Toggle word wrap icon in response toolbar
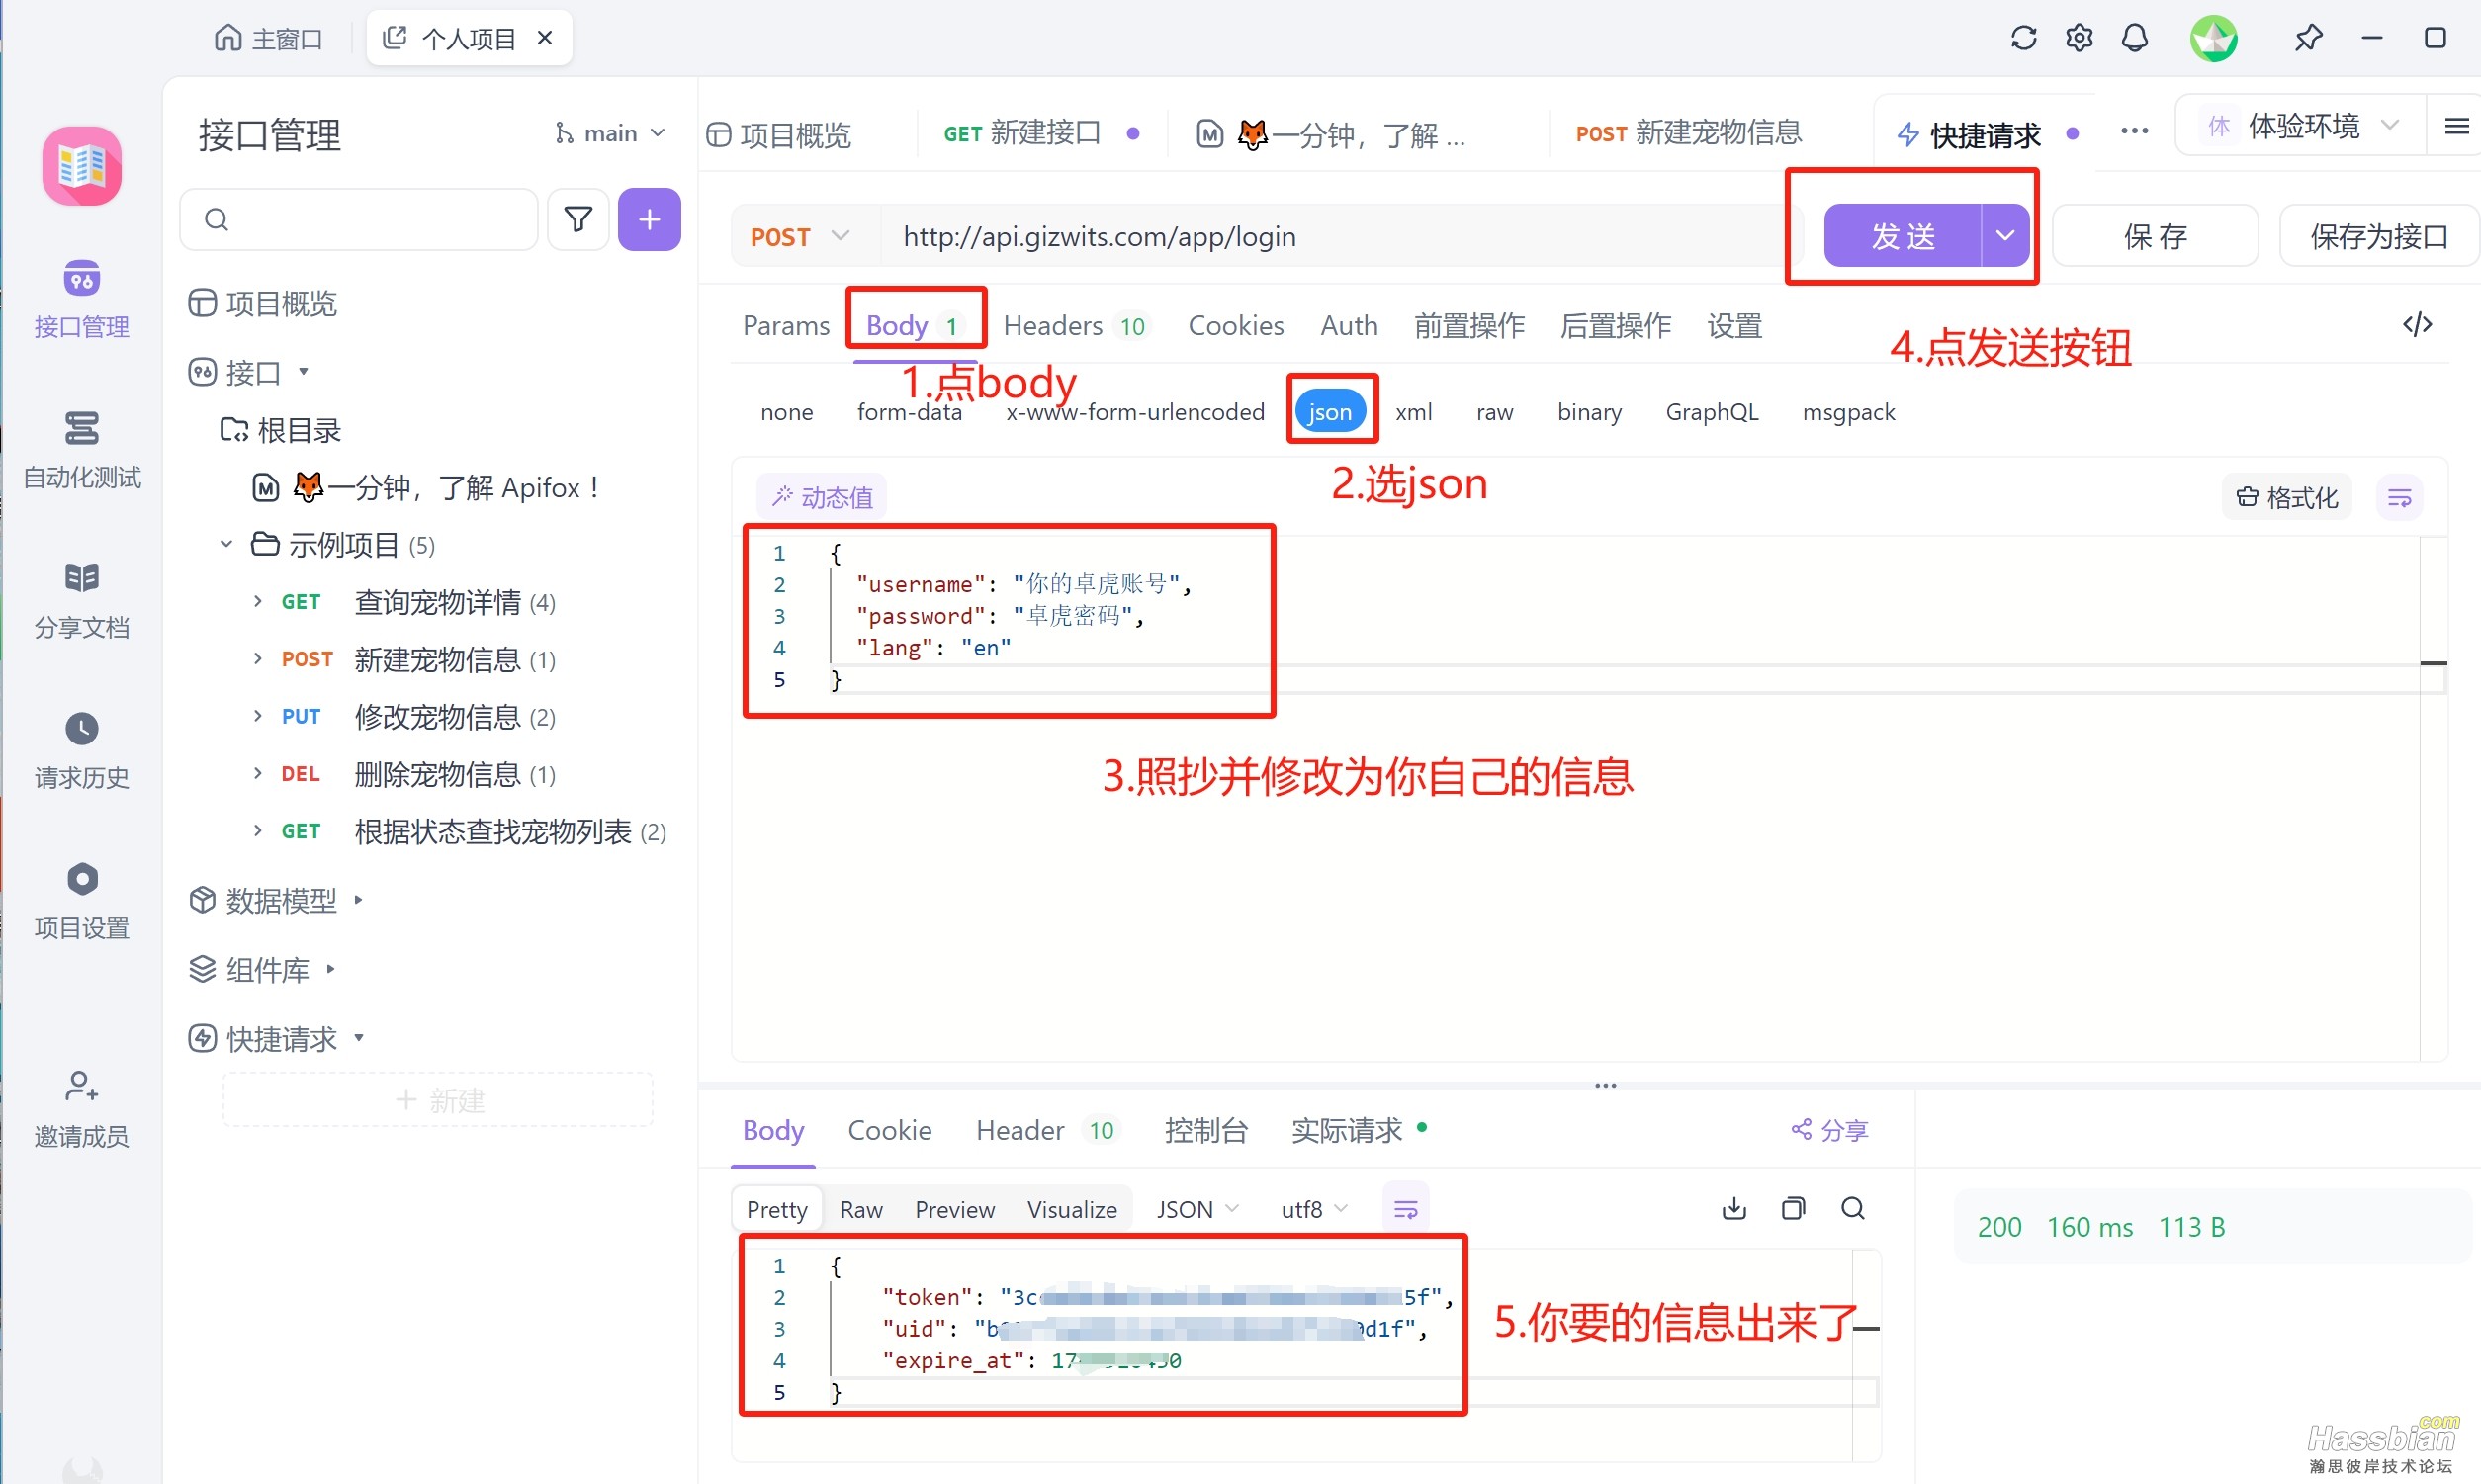 [x=1405, y=1209]
